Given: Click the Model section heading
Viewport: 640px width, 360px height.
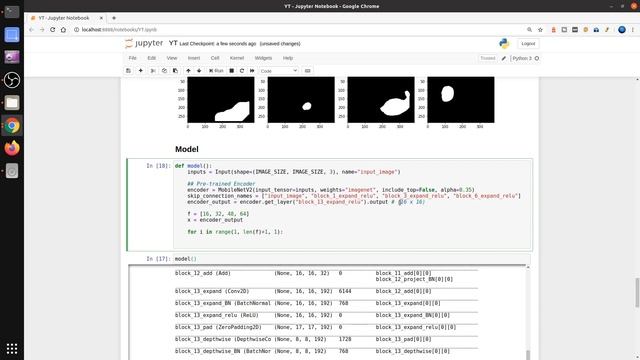Looking at the screenshot, I should click(x=187, y=149).
